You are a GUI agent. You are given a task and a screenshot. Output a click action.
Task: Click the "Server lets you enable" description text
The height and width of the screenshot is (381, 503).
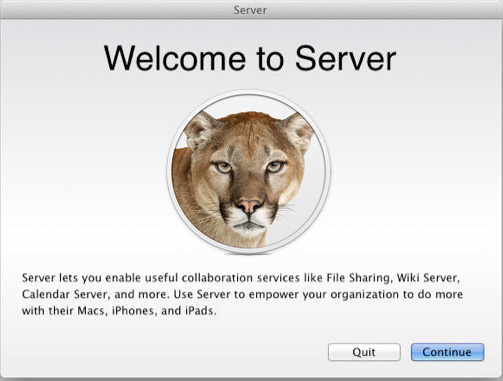tap(242, 294)
